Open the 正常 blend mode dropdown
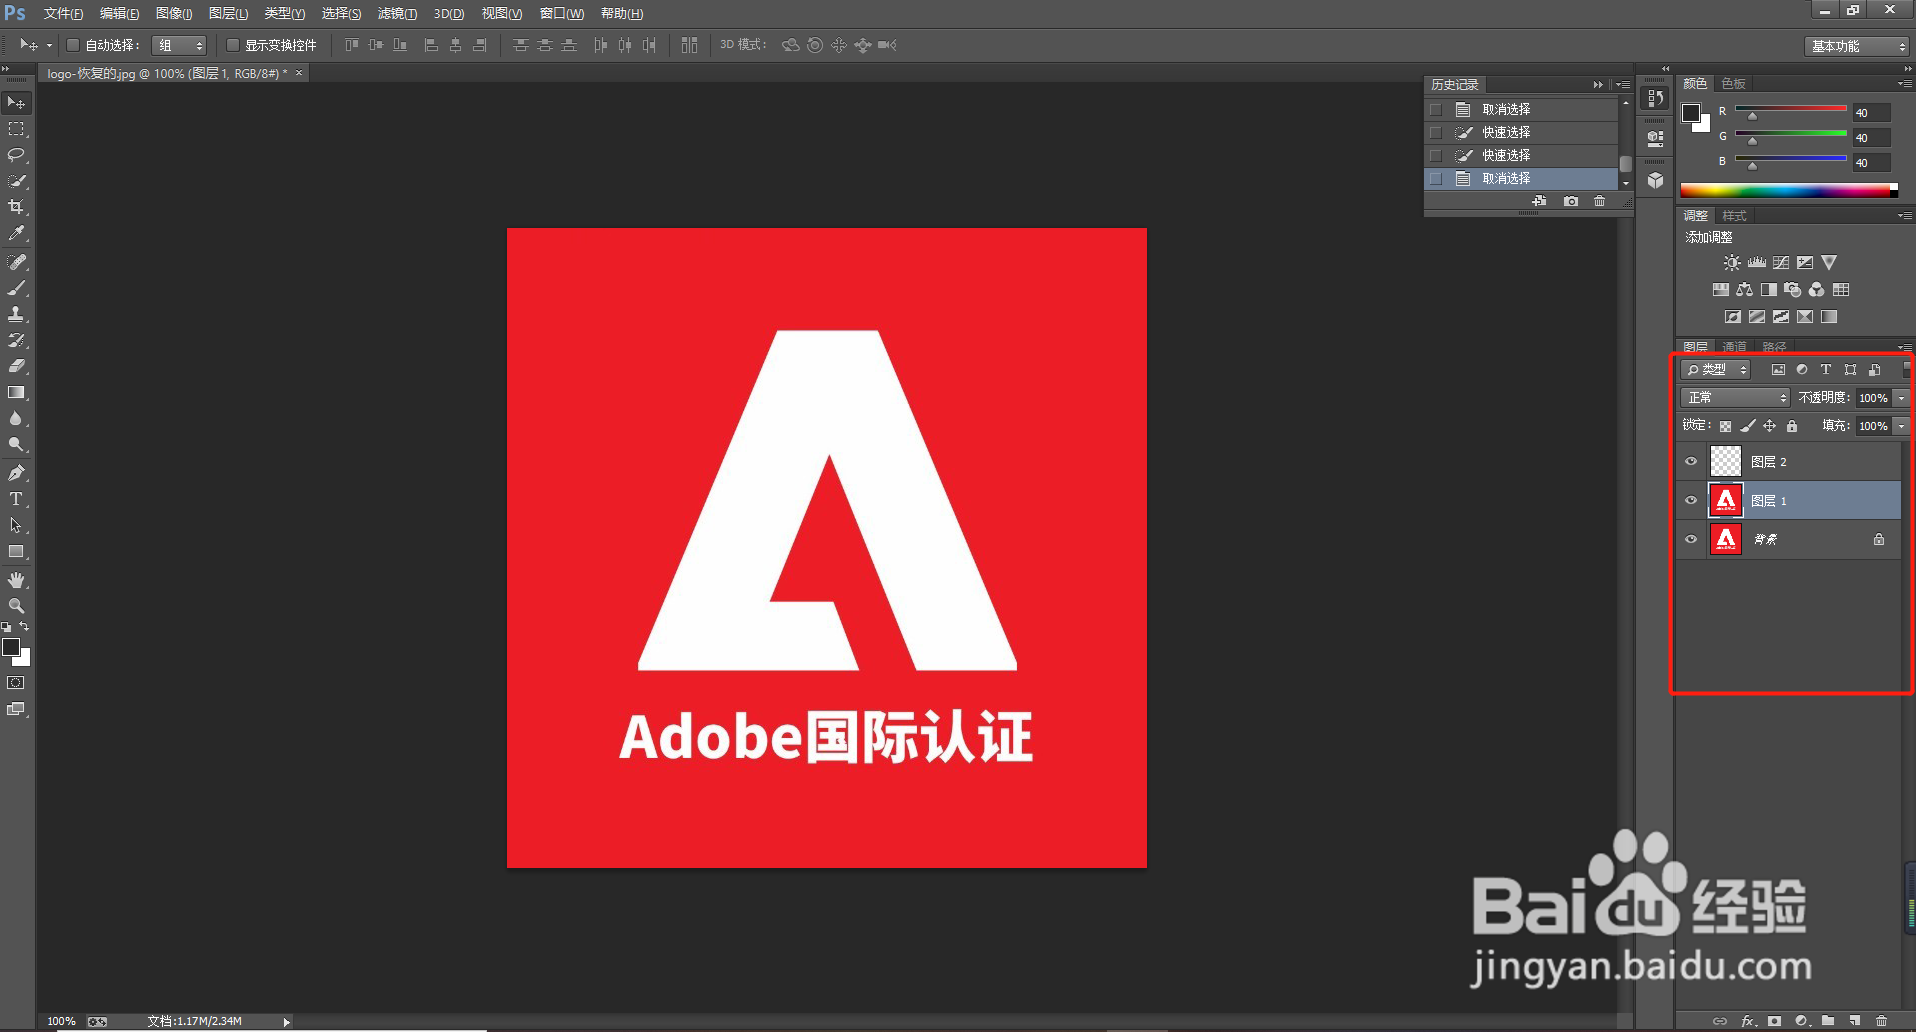 tap(1735, 398)
